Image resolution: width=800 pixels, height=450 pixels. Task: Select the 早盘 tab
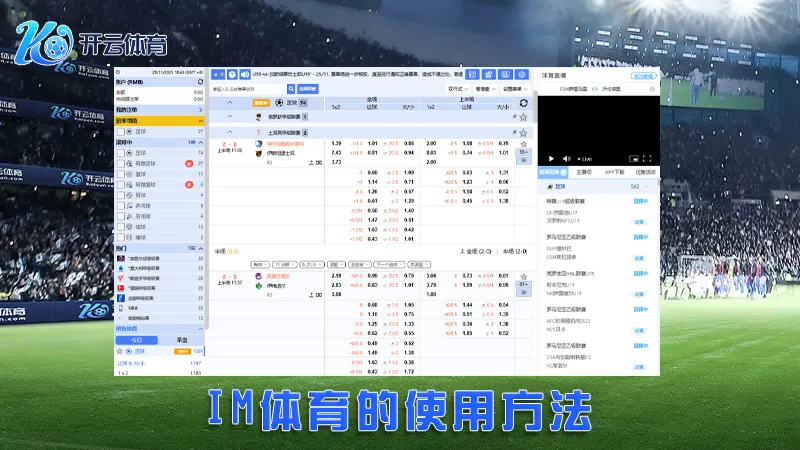pos(182,340)
